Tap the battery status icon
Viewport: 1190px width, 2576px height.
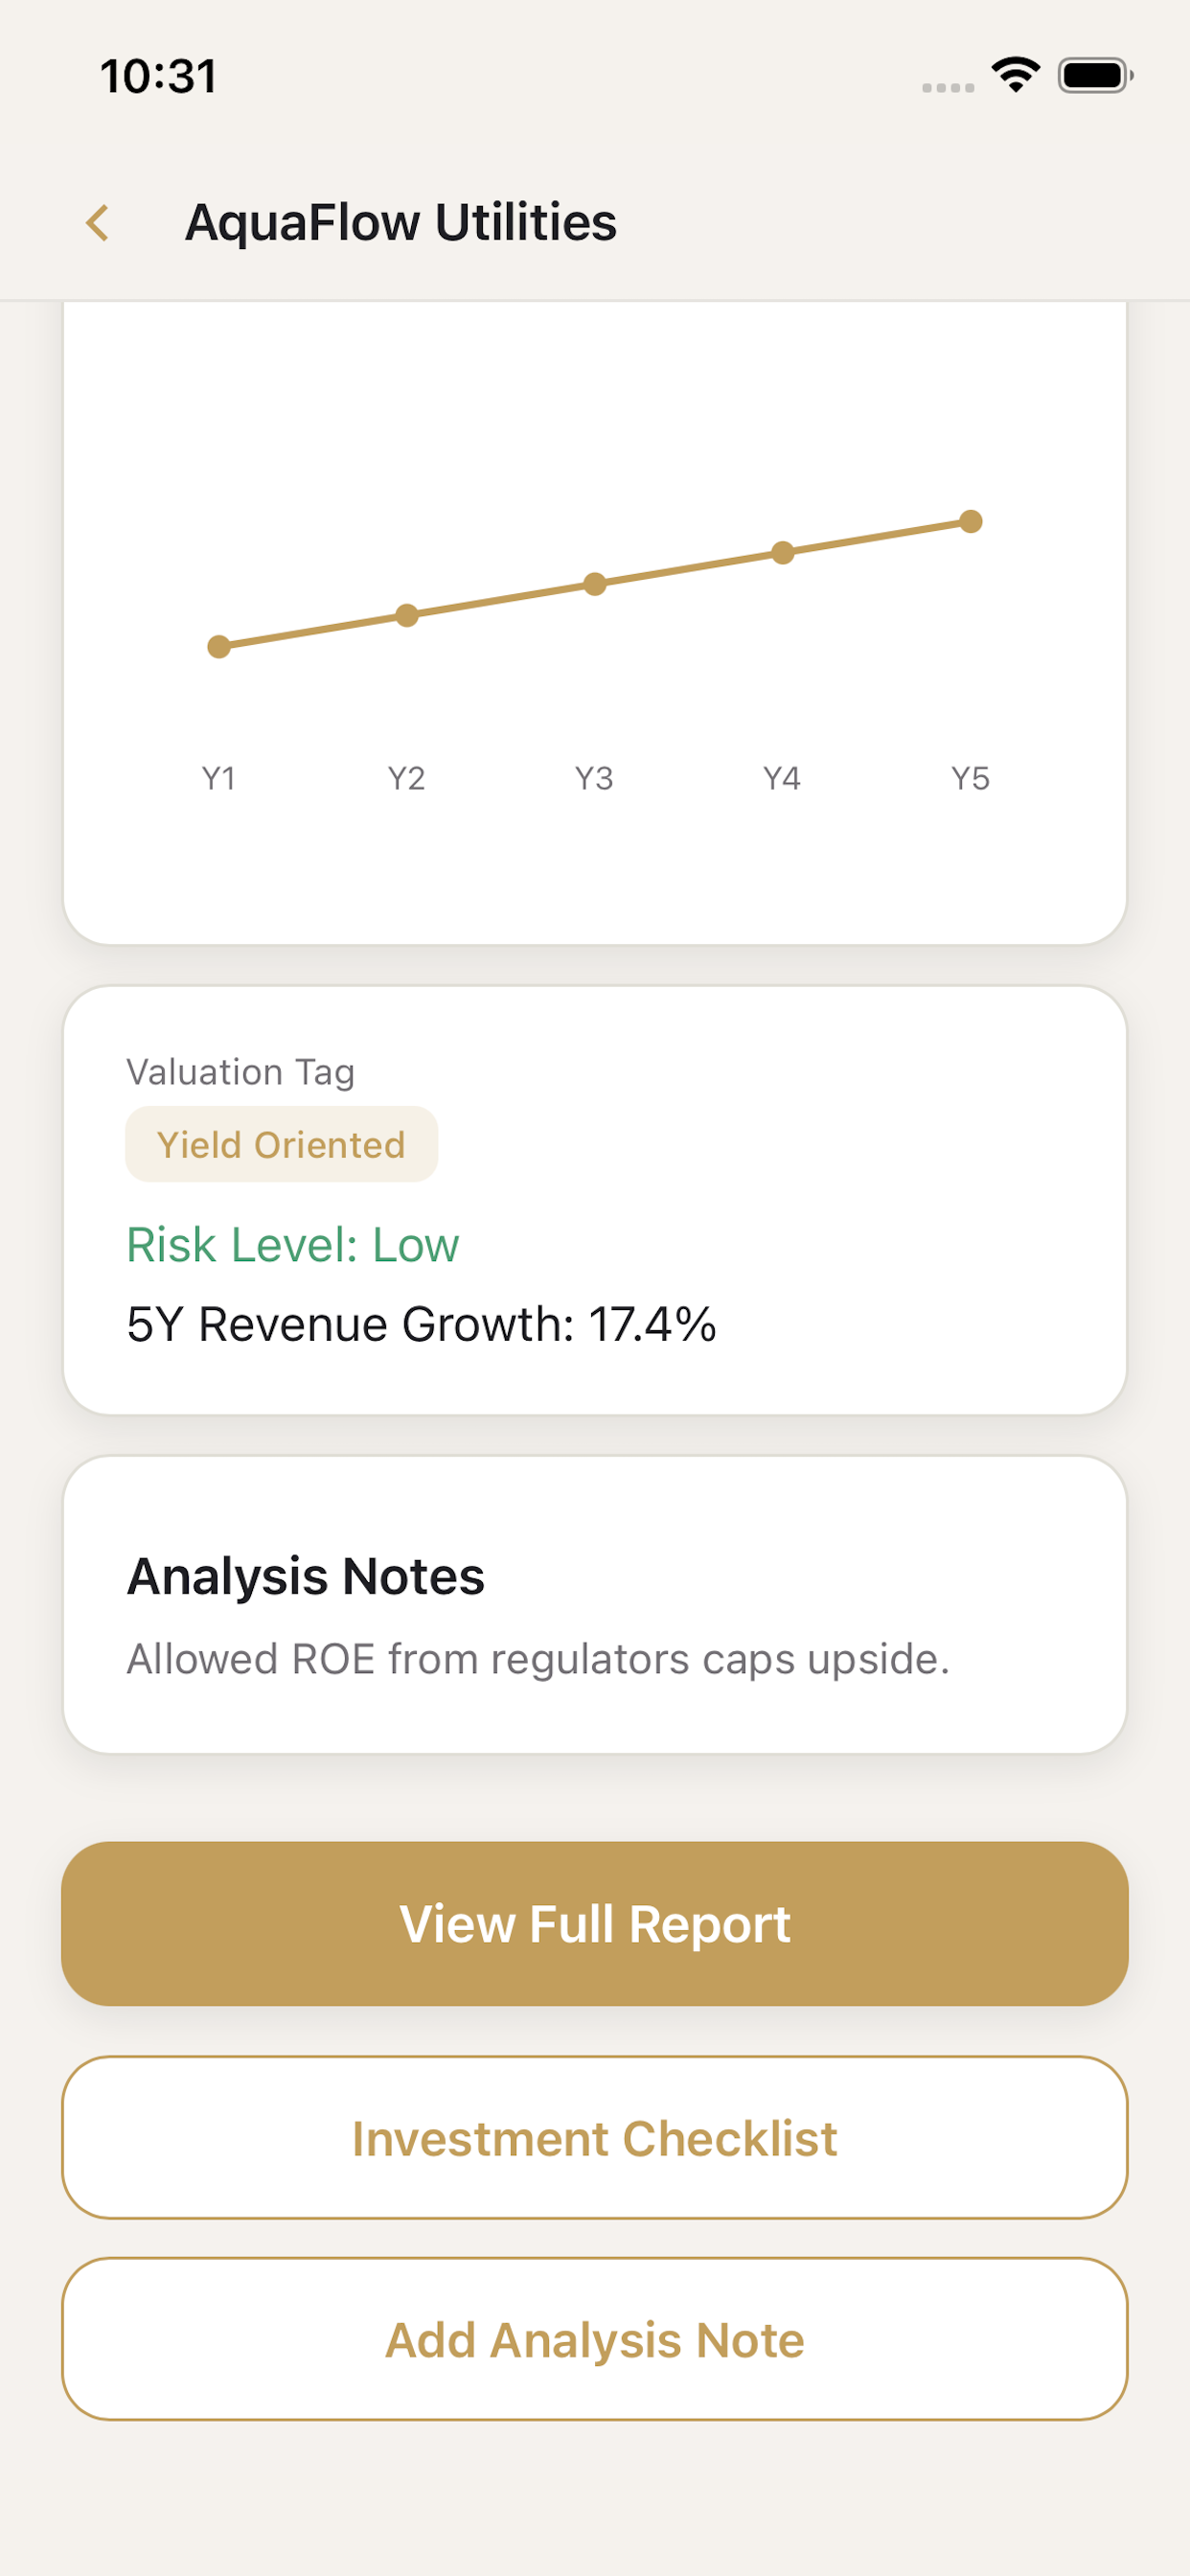point(1095,76)
